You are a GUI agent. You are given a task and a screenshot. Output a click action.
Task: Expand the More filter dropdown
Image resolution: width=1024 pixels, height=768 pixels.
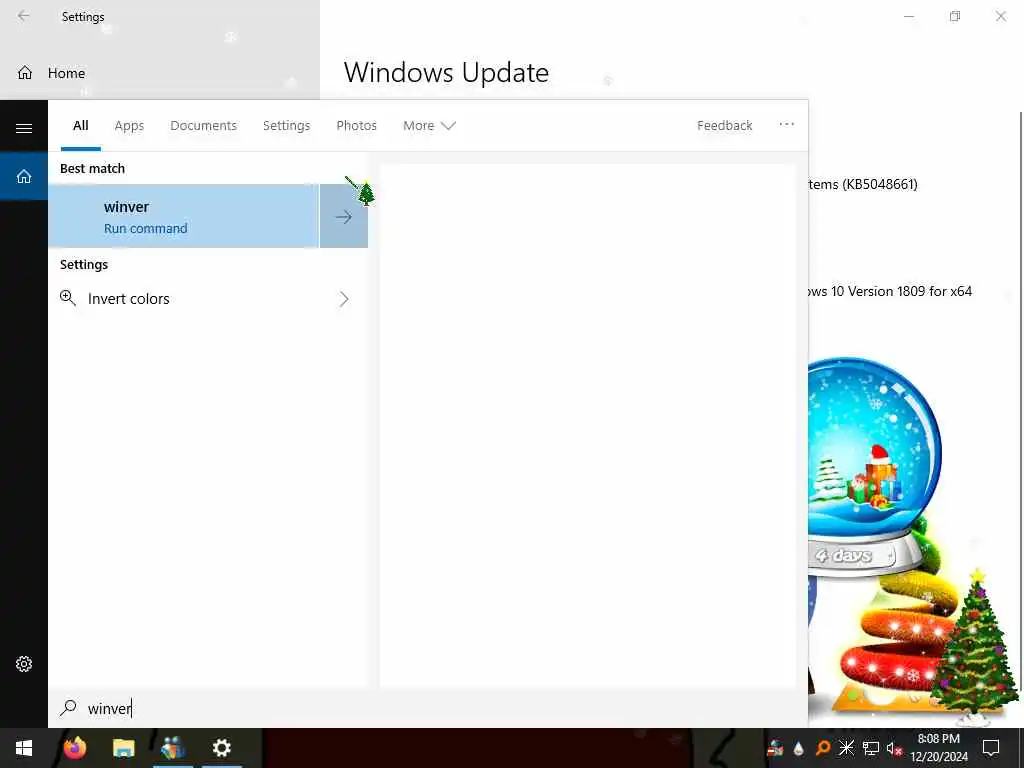[x=429, y=125]
